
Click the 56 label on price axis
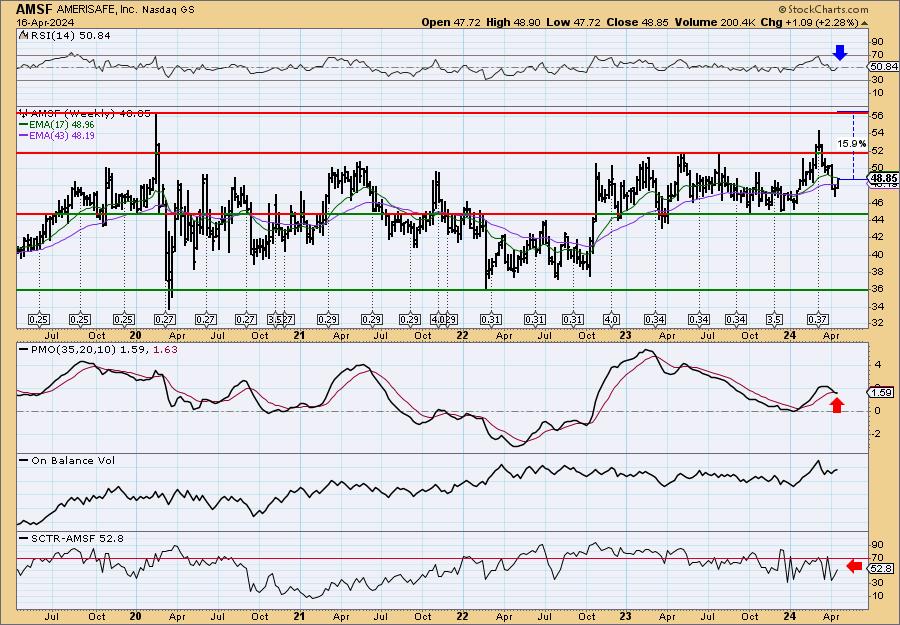pyautogui.click(x=877, y=116)
